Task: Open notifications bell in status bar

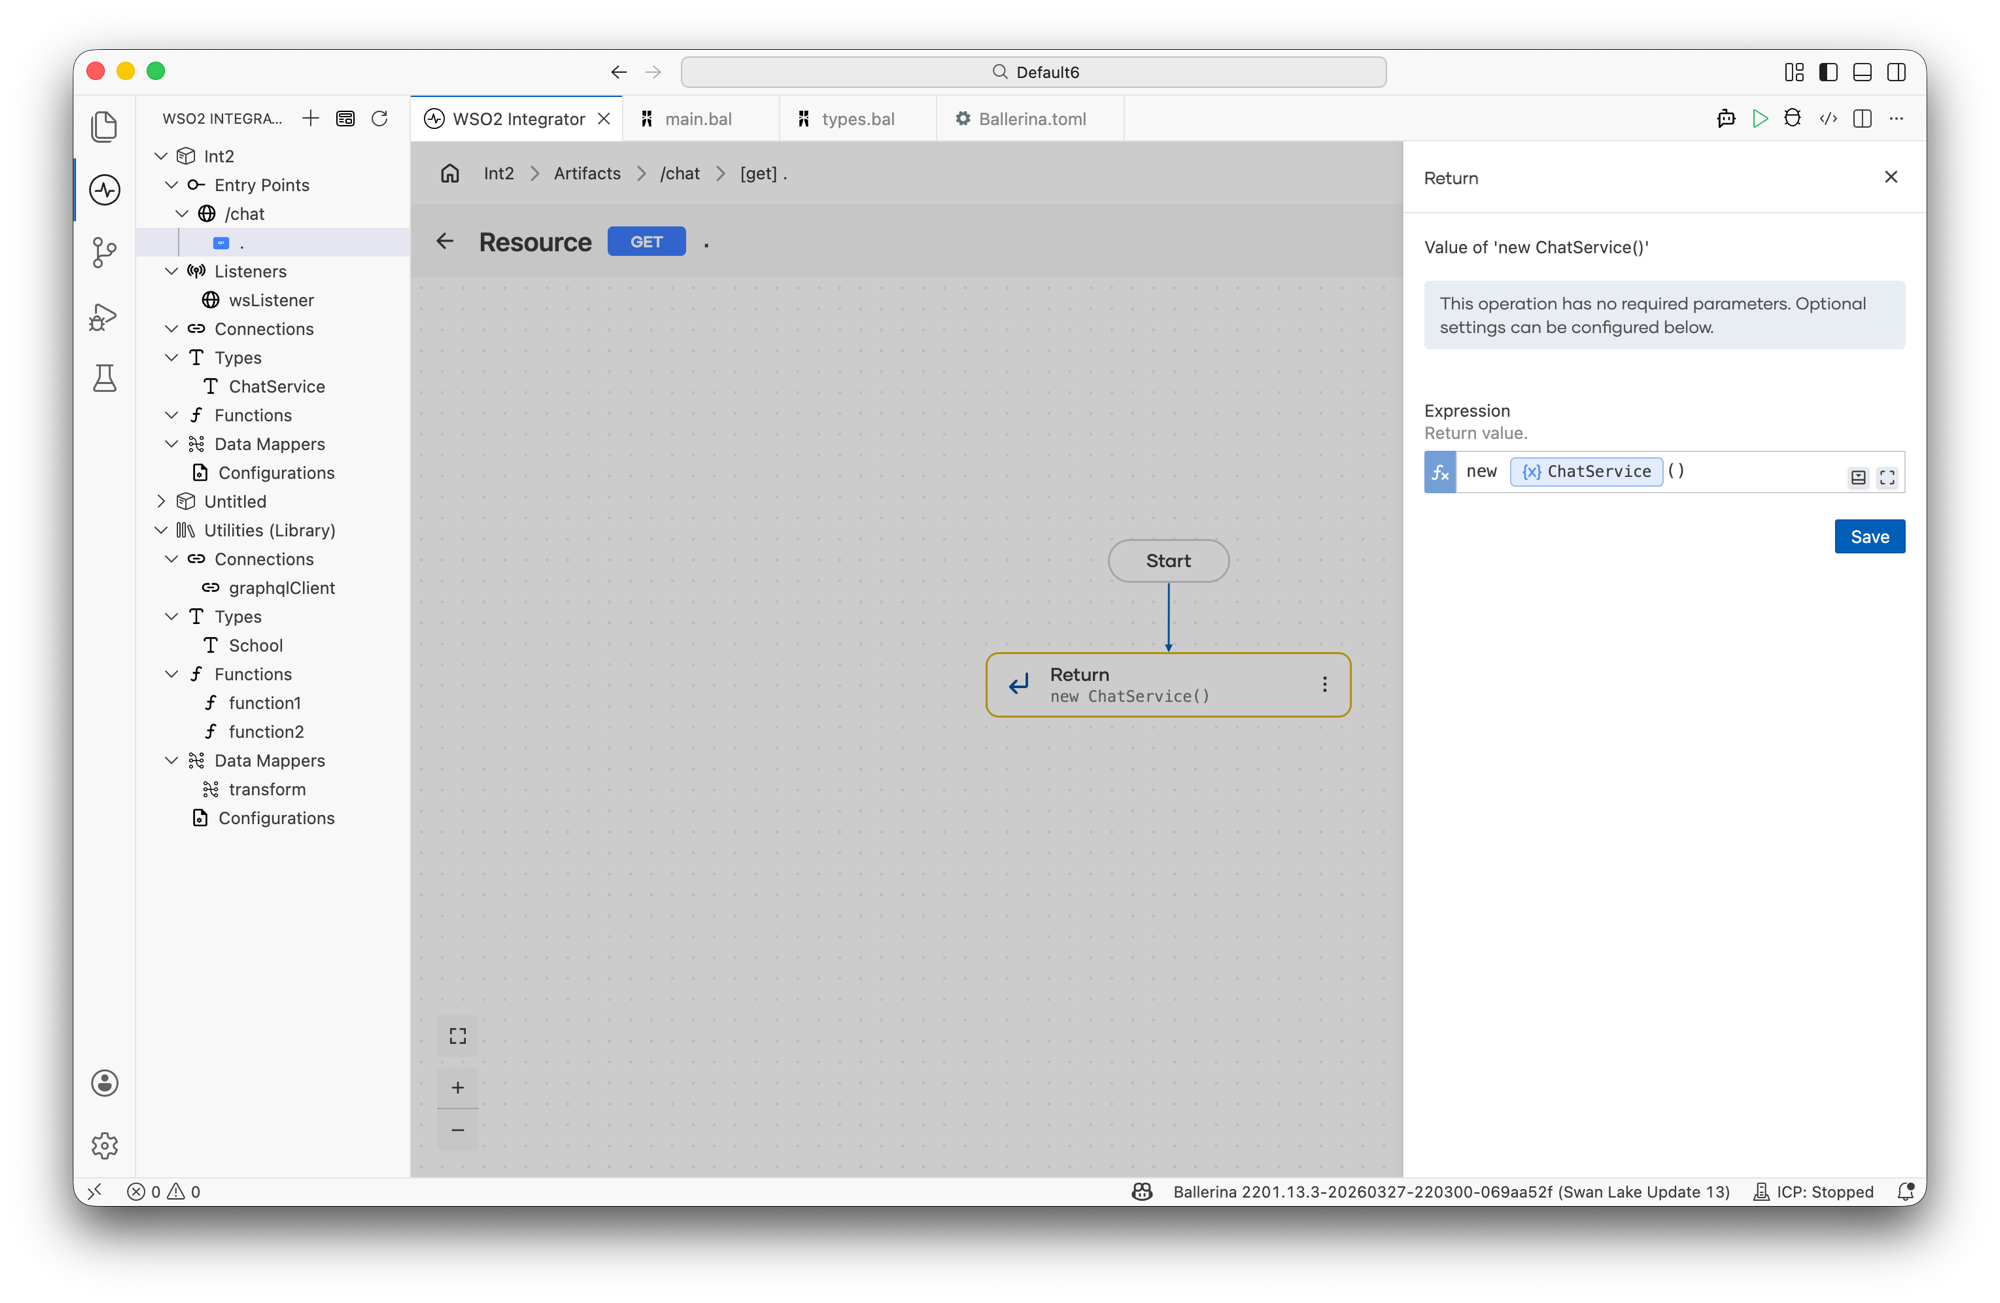Action: click(1906, 1192)
